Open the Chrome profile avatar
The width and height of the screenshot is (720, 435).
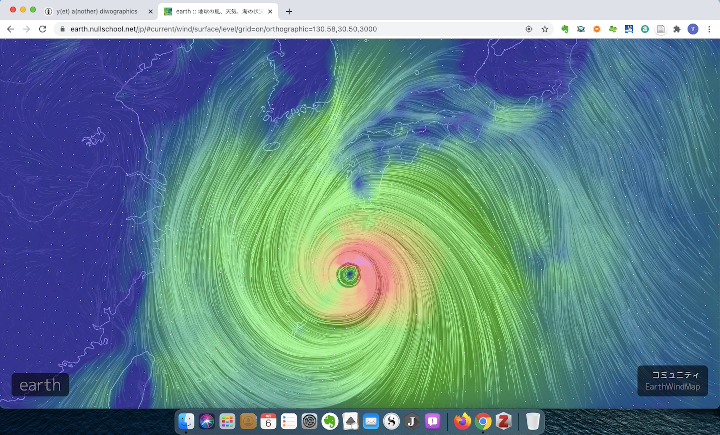pyautogui.click(x=693, y=29)
